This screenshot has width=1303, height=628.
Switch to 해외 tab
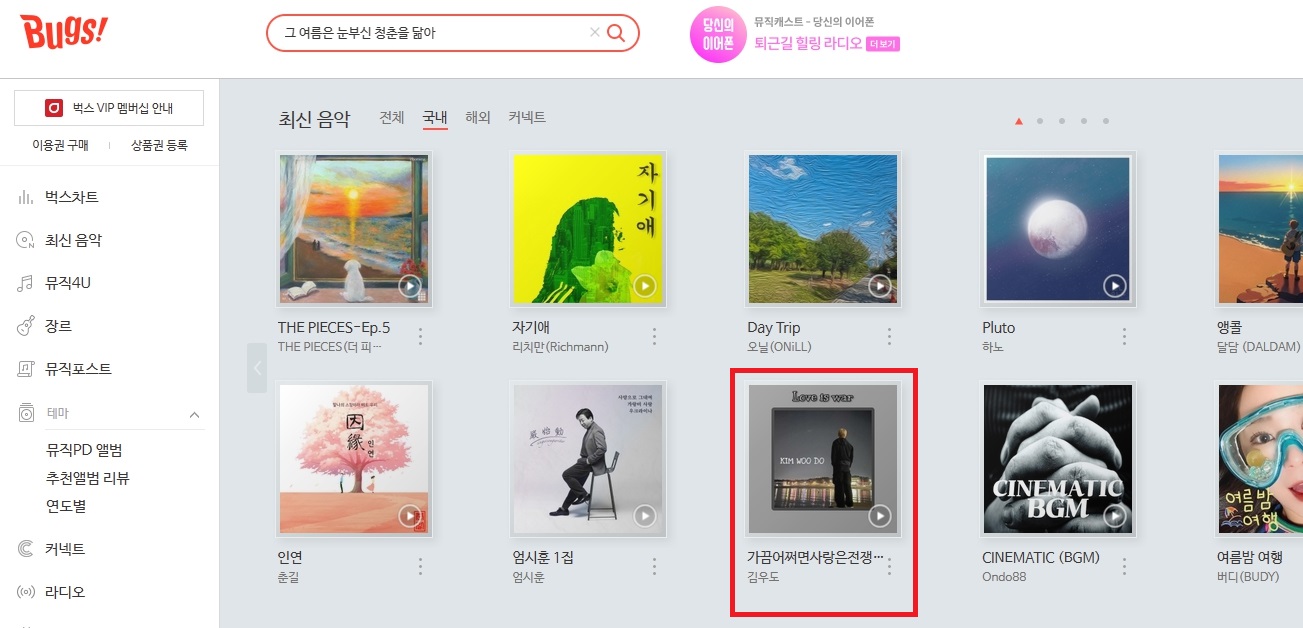[x=478, y=117]
